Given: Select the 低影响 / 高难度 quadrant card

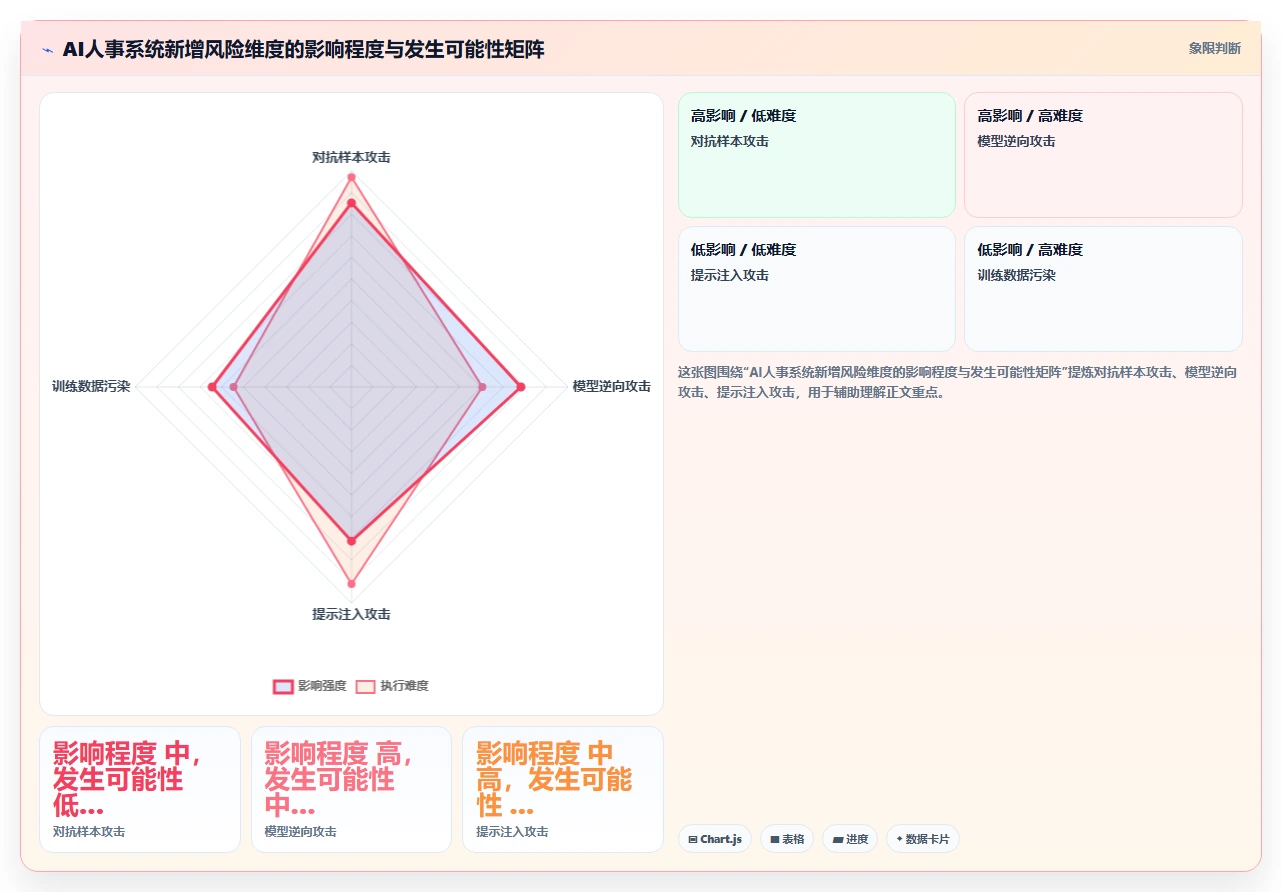Looking at the screenshot, I should click(1103, 289).
